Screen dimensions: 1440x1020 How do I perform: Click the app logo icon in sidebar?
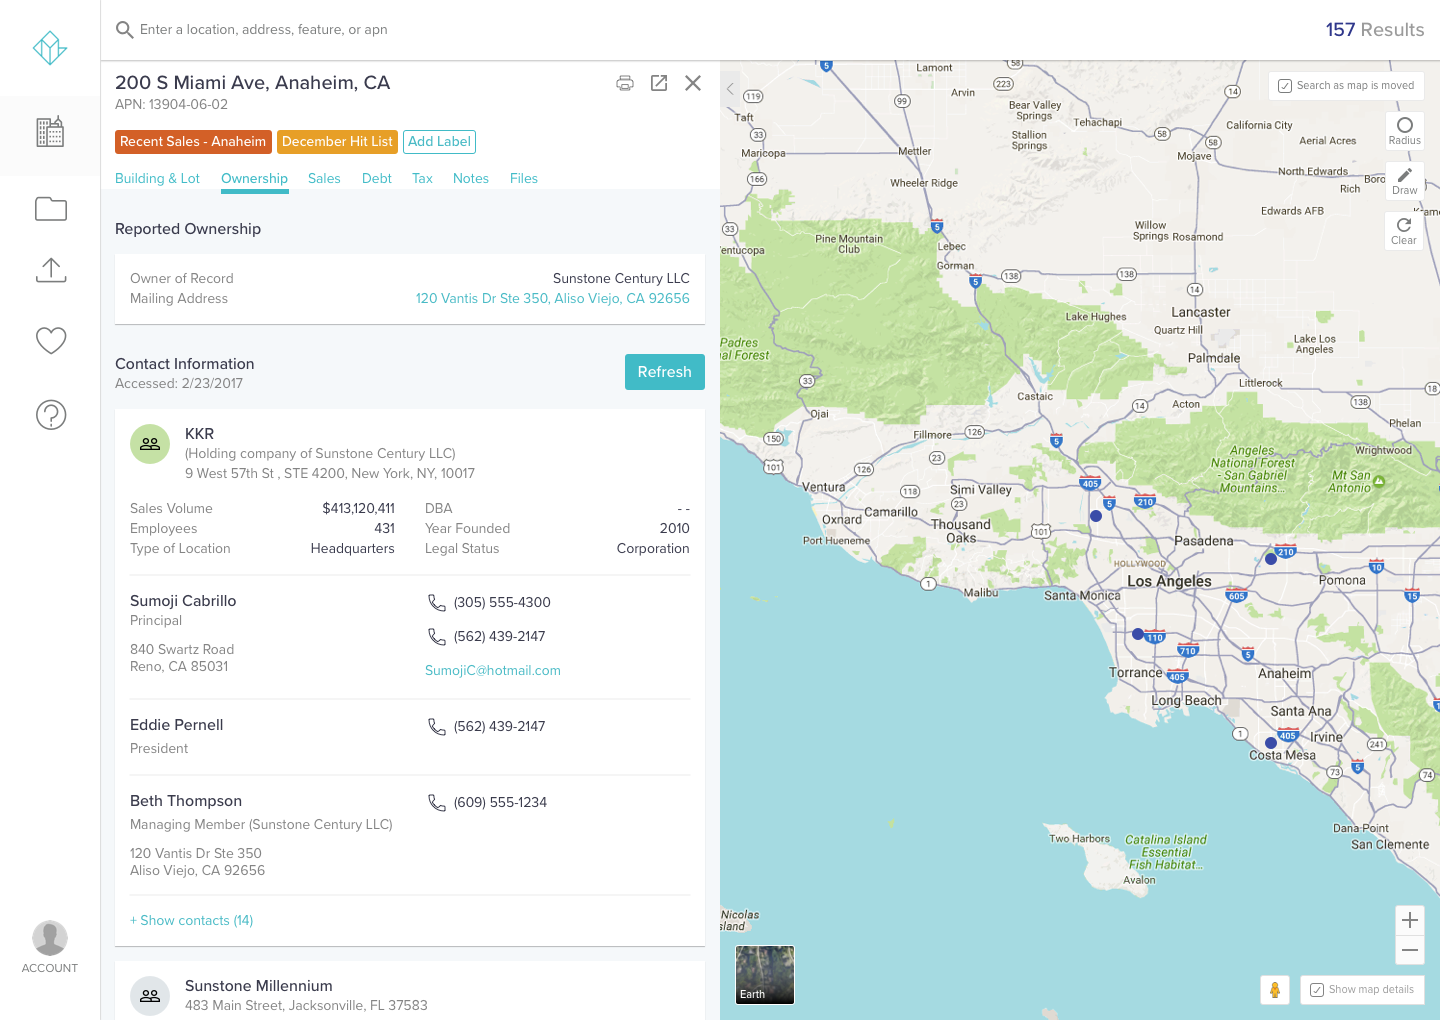point(50,48)
